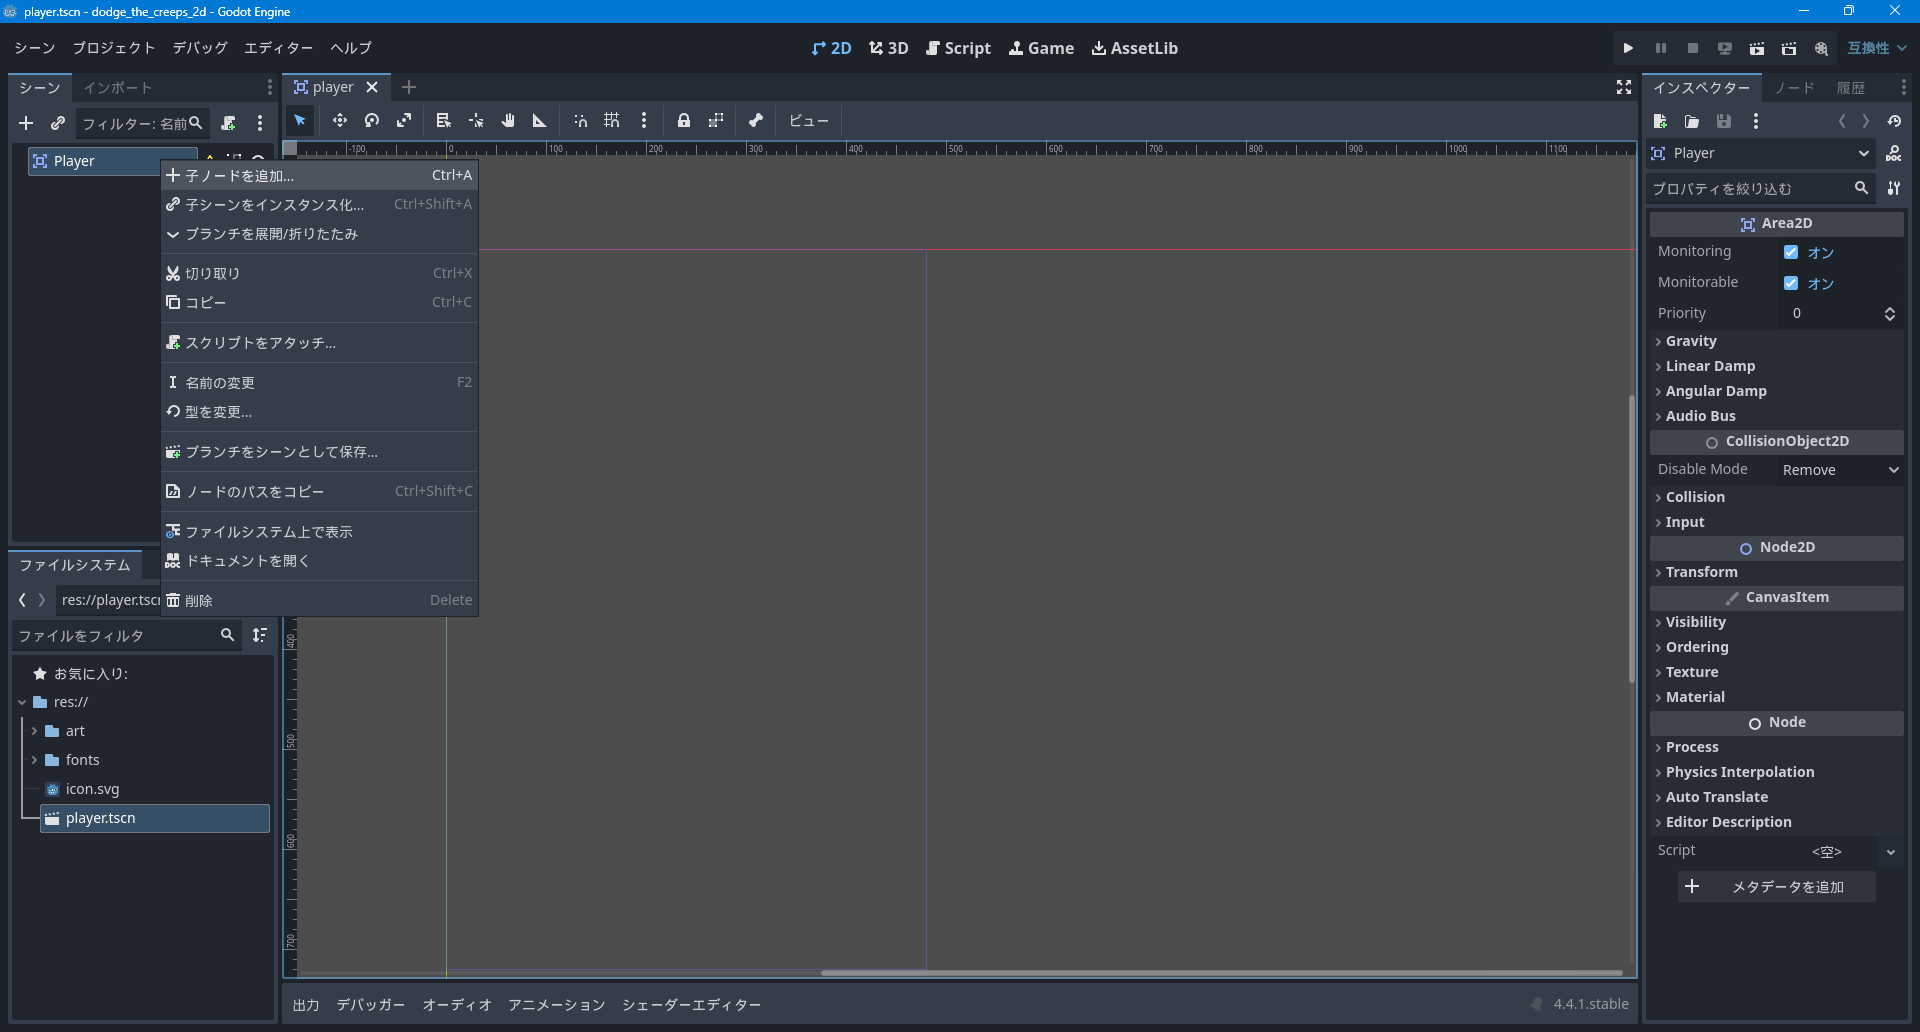Viewport: 1920px width, 1032px height.
Task: Click the pause running project icon
Action: coord(1660,48)
